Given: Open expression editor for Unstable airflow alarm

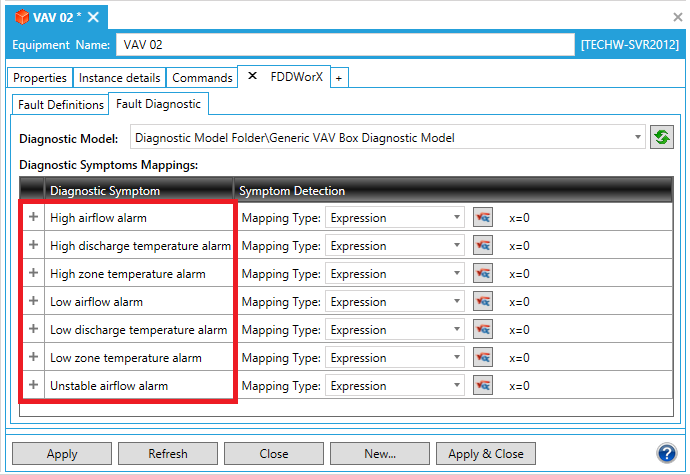Looking at the screenshot, I should pos(484,386).
